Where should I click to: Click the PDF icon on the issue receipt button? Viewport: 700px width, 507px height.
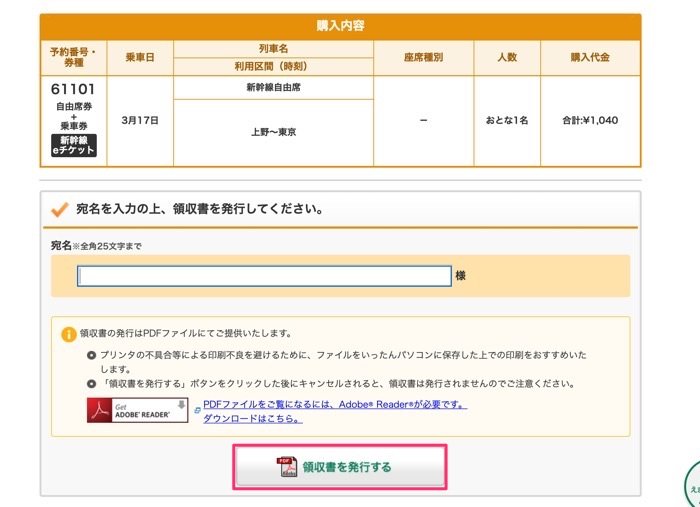[x=287, y=467]
